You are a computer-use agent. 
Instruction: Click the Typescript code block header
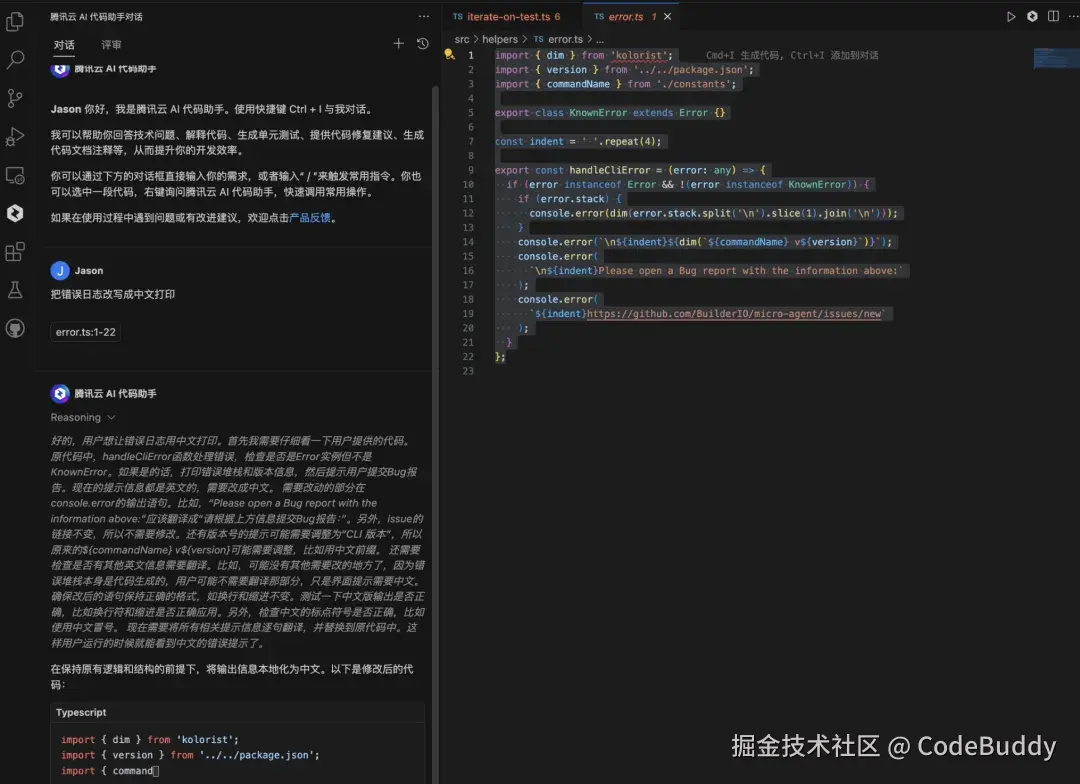(238, 712)
